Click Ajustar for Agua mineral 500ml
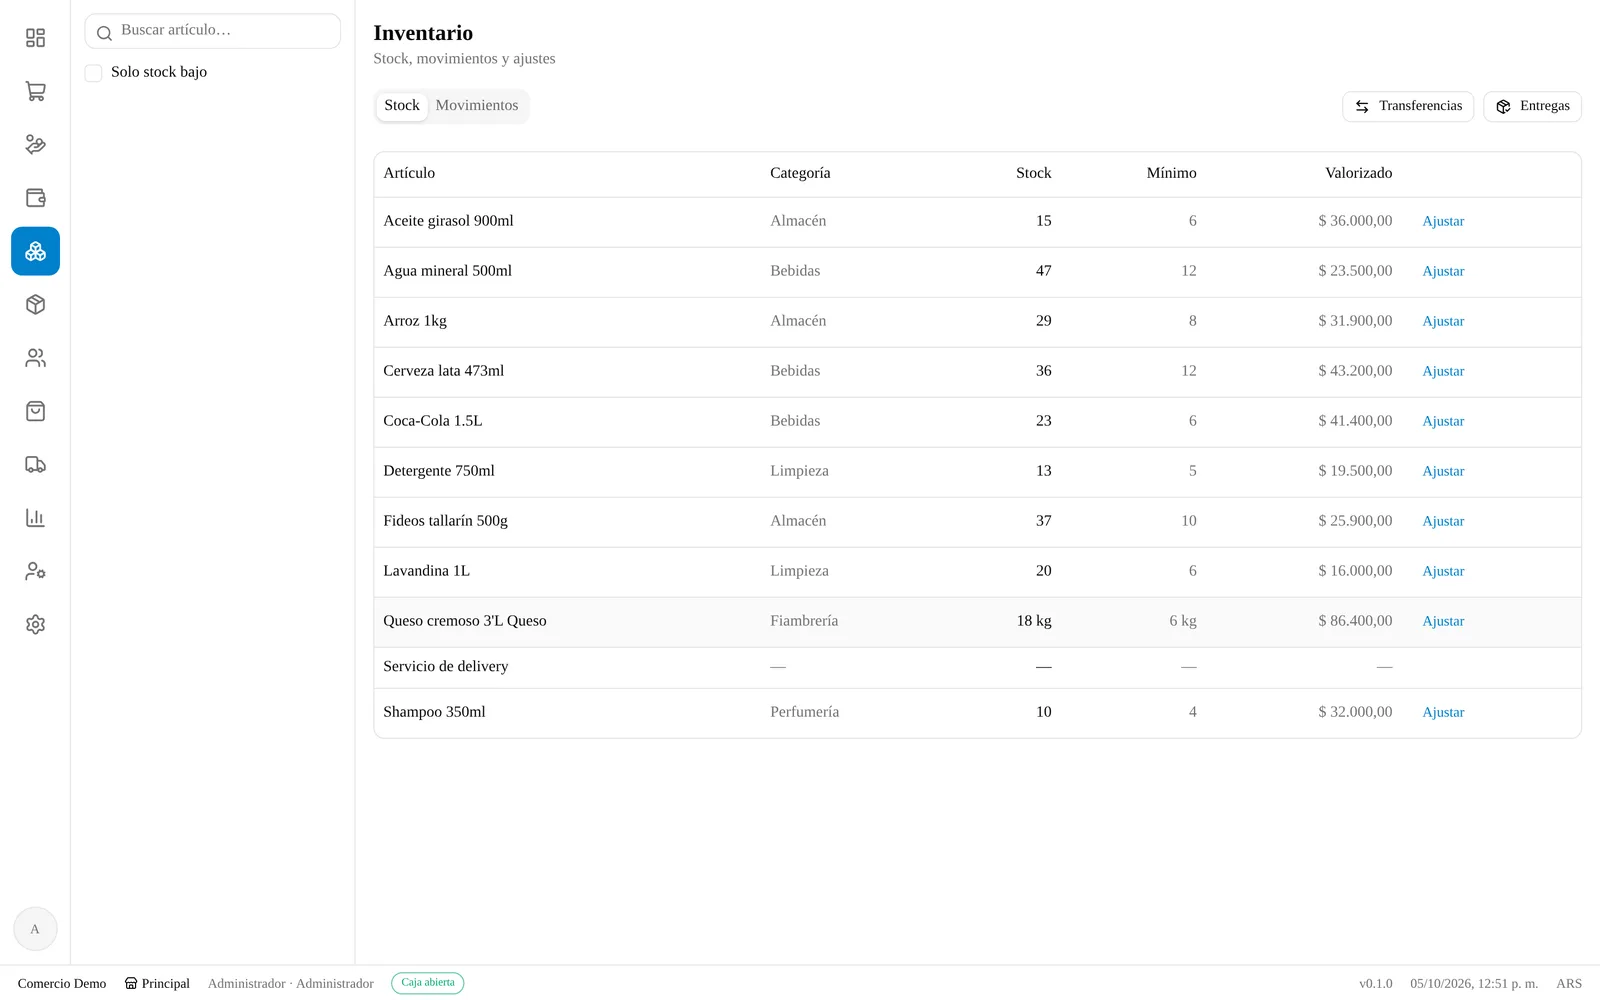1600x1000 pixels. [x=1443, y=272]
